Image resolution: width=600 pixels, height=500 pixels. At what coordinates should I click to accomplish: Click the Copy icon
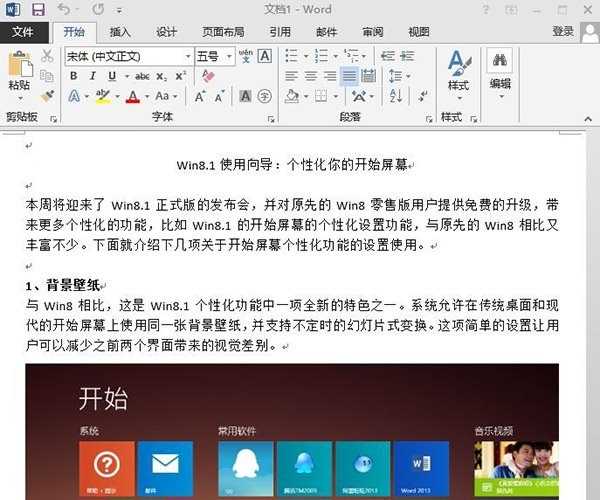[47, 76]
